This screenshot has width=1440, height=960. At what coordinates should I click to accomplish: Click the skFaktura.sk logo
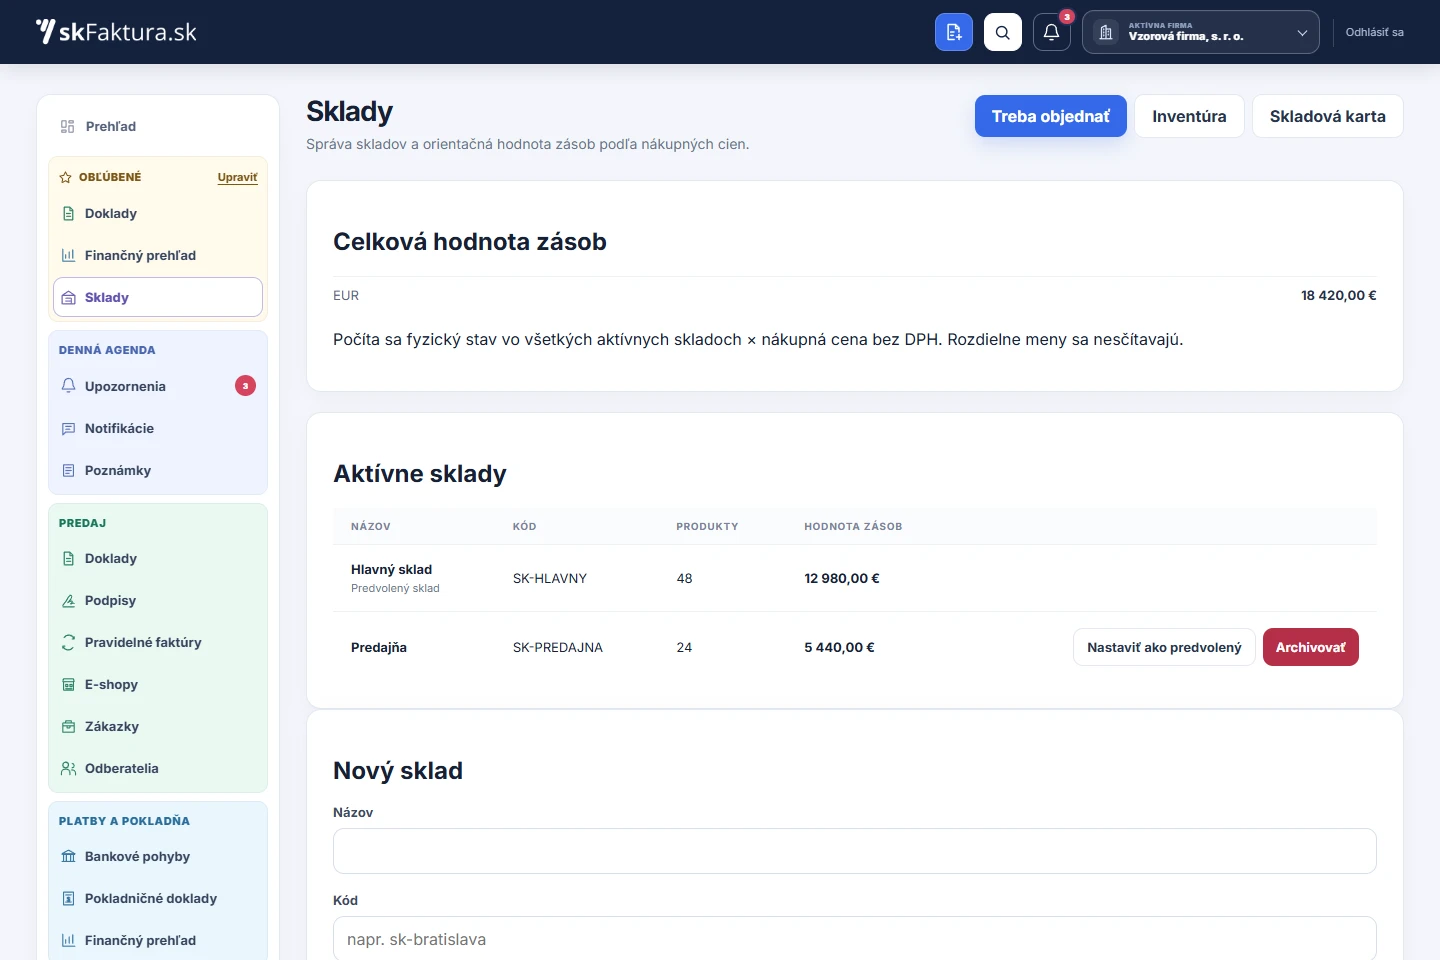pyautogui.click(x=116, y=32)
